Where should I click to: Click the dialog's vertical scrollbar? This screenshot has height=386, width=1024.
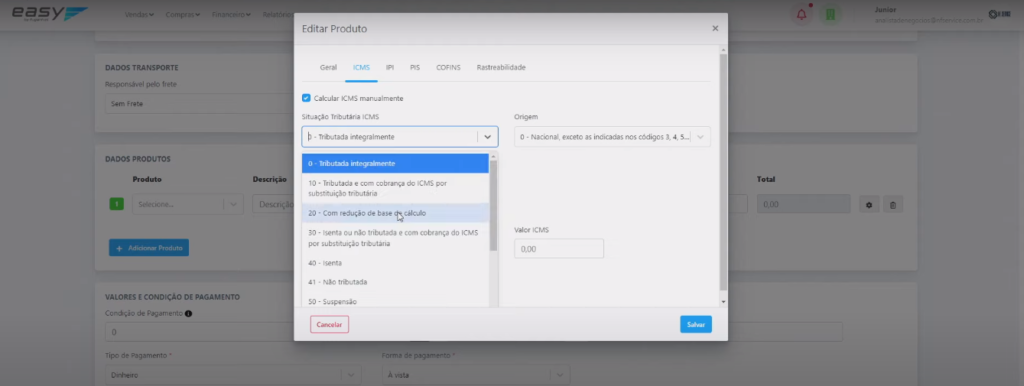pyautogui.click(x=723, y=172)
